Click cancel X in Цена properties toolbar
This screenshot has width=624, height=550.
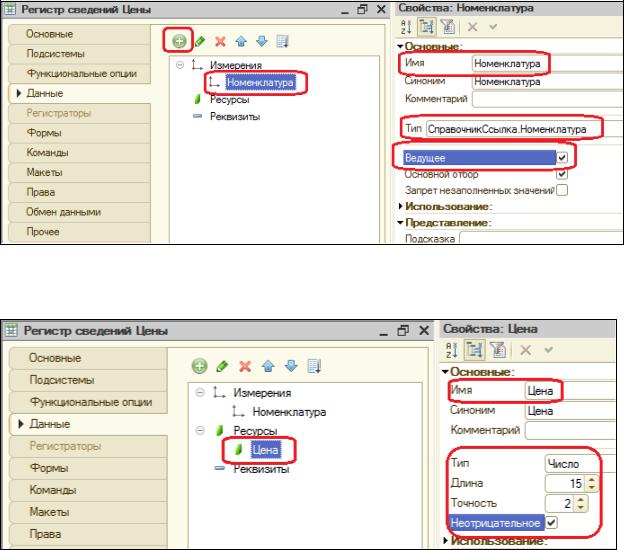click(526, 350)
